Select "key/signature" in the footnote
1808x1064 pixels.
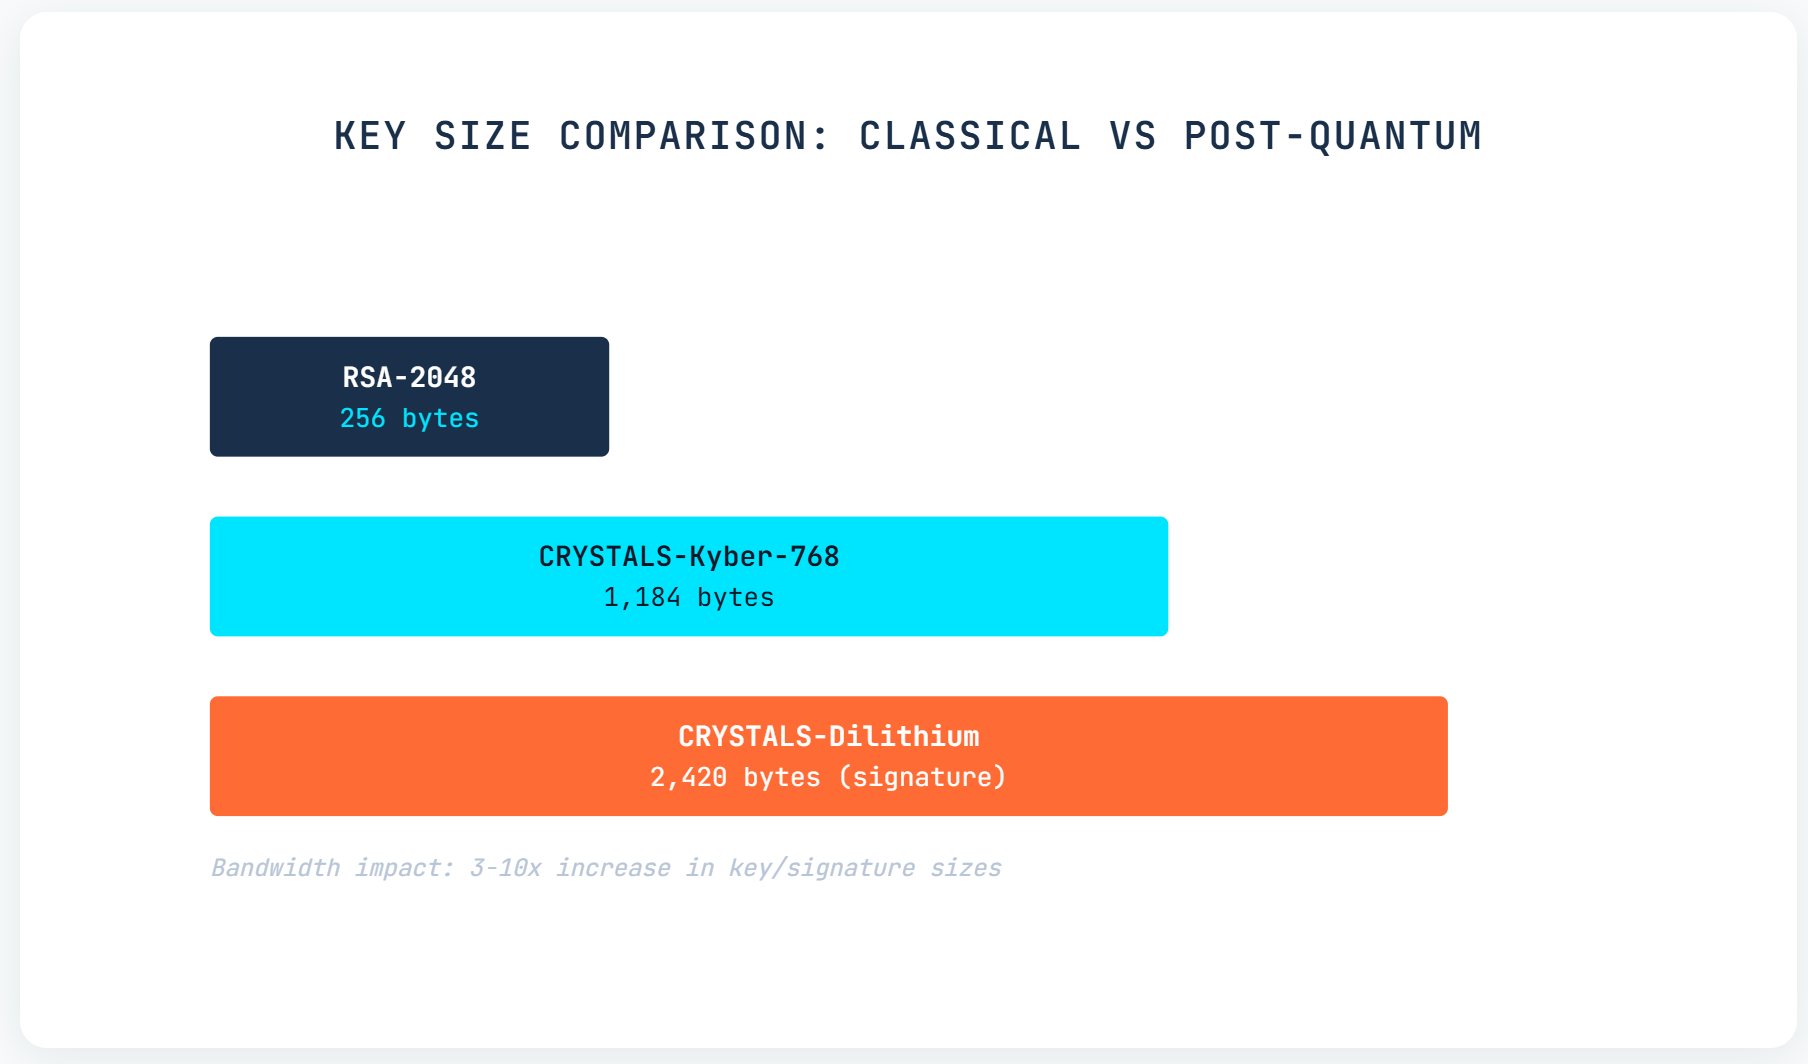tap(821, 868)
